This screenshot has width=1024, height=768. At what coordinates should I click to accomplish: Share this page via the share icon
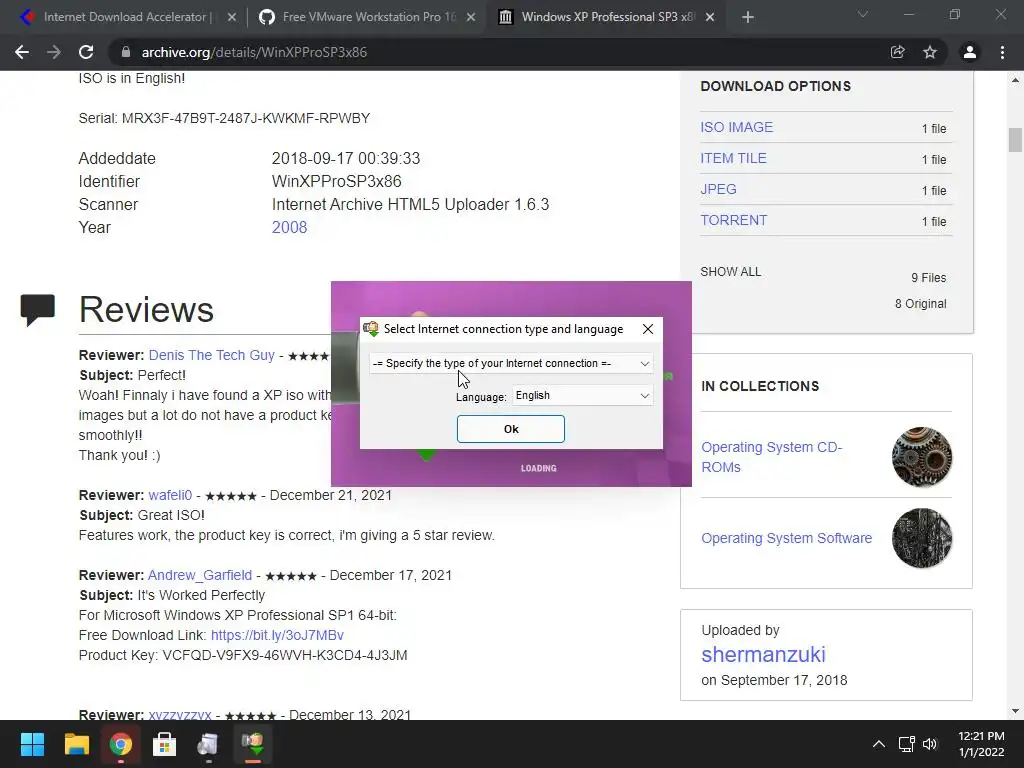tap(898, 52)
